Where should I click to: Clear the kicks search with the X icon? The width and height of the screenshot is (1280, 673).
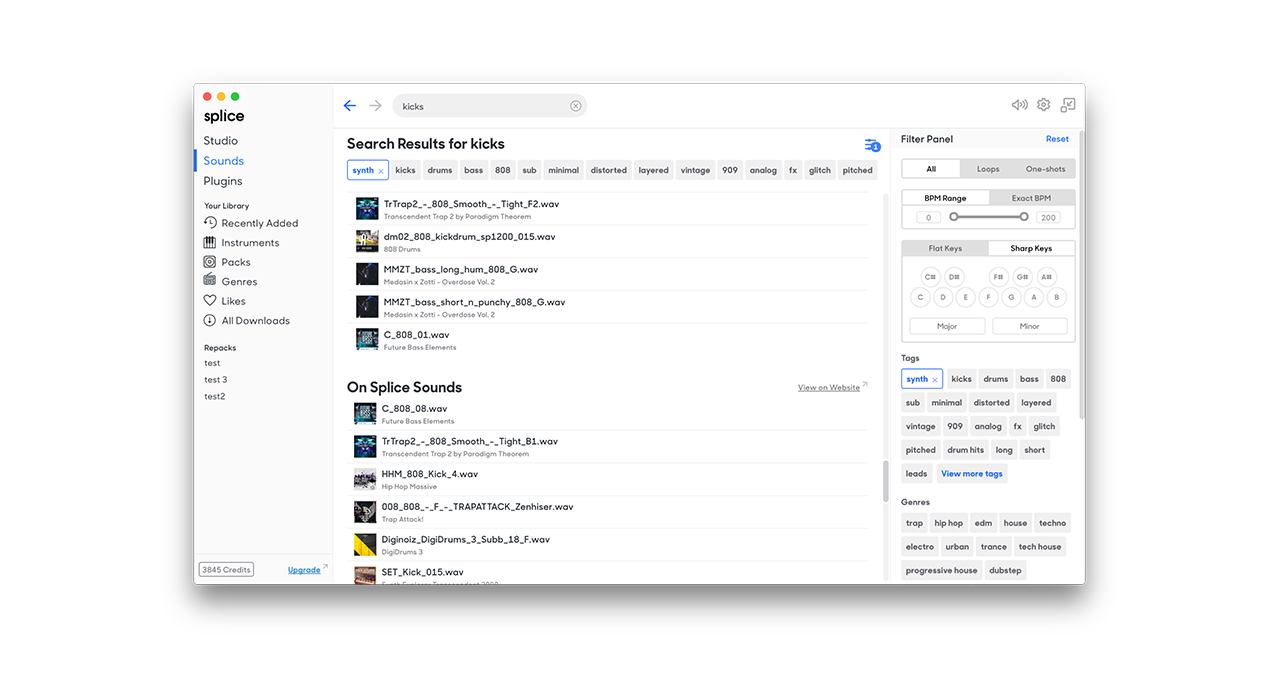click(x=575, y=106)
